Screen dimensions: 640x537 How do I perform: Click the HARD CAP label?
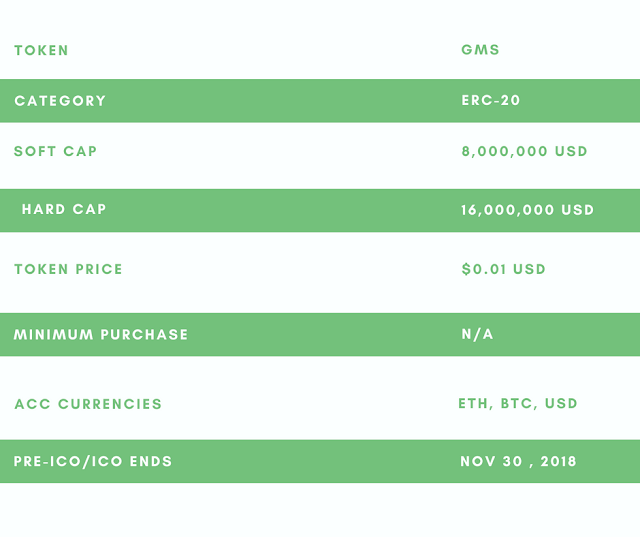[x=64, y=210]
